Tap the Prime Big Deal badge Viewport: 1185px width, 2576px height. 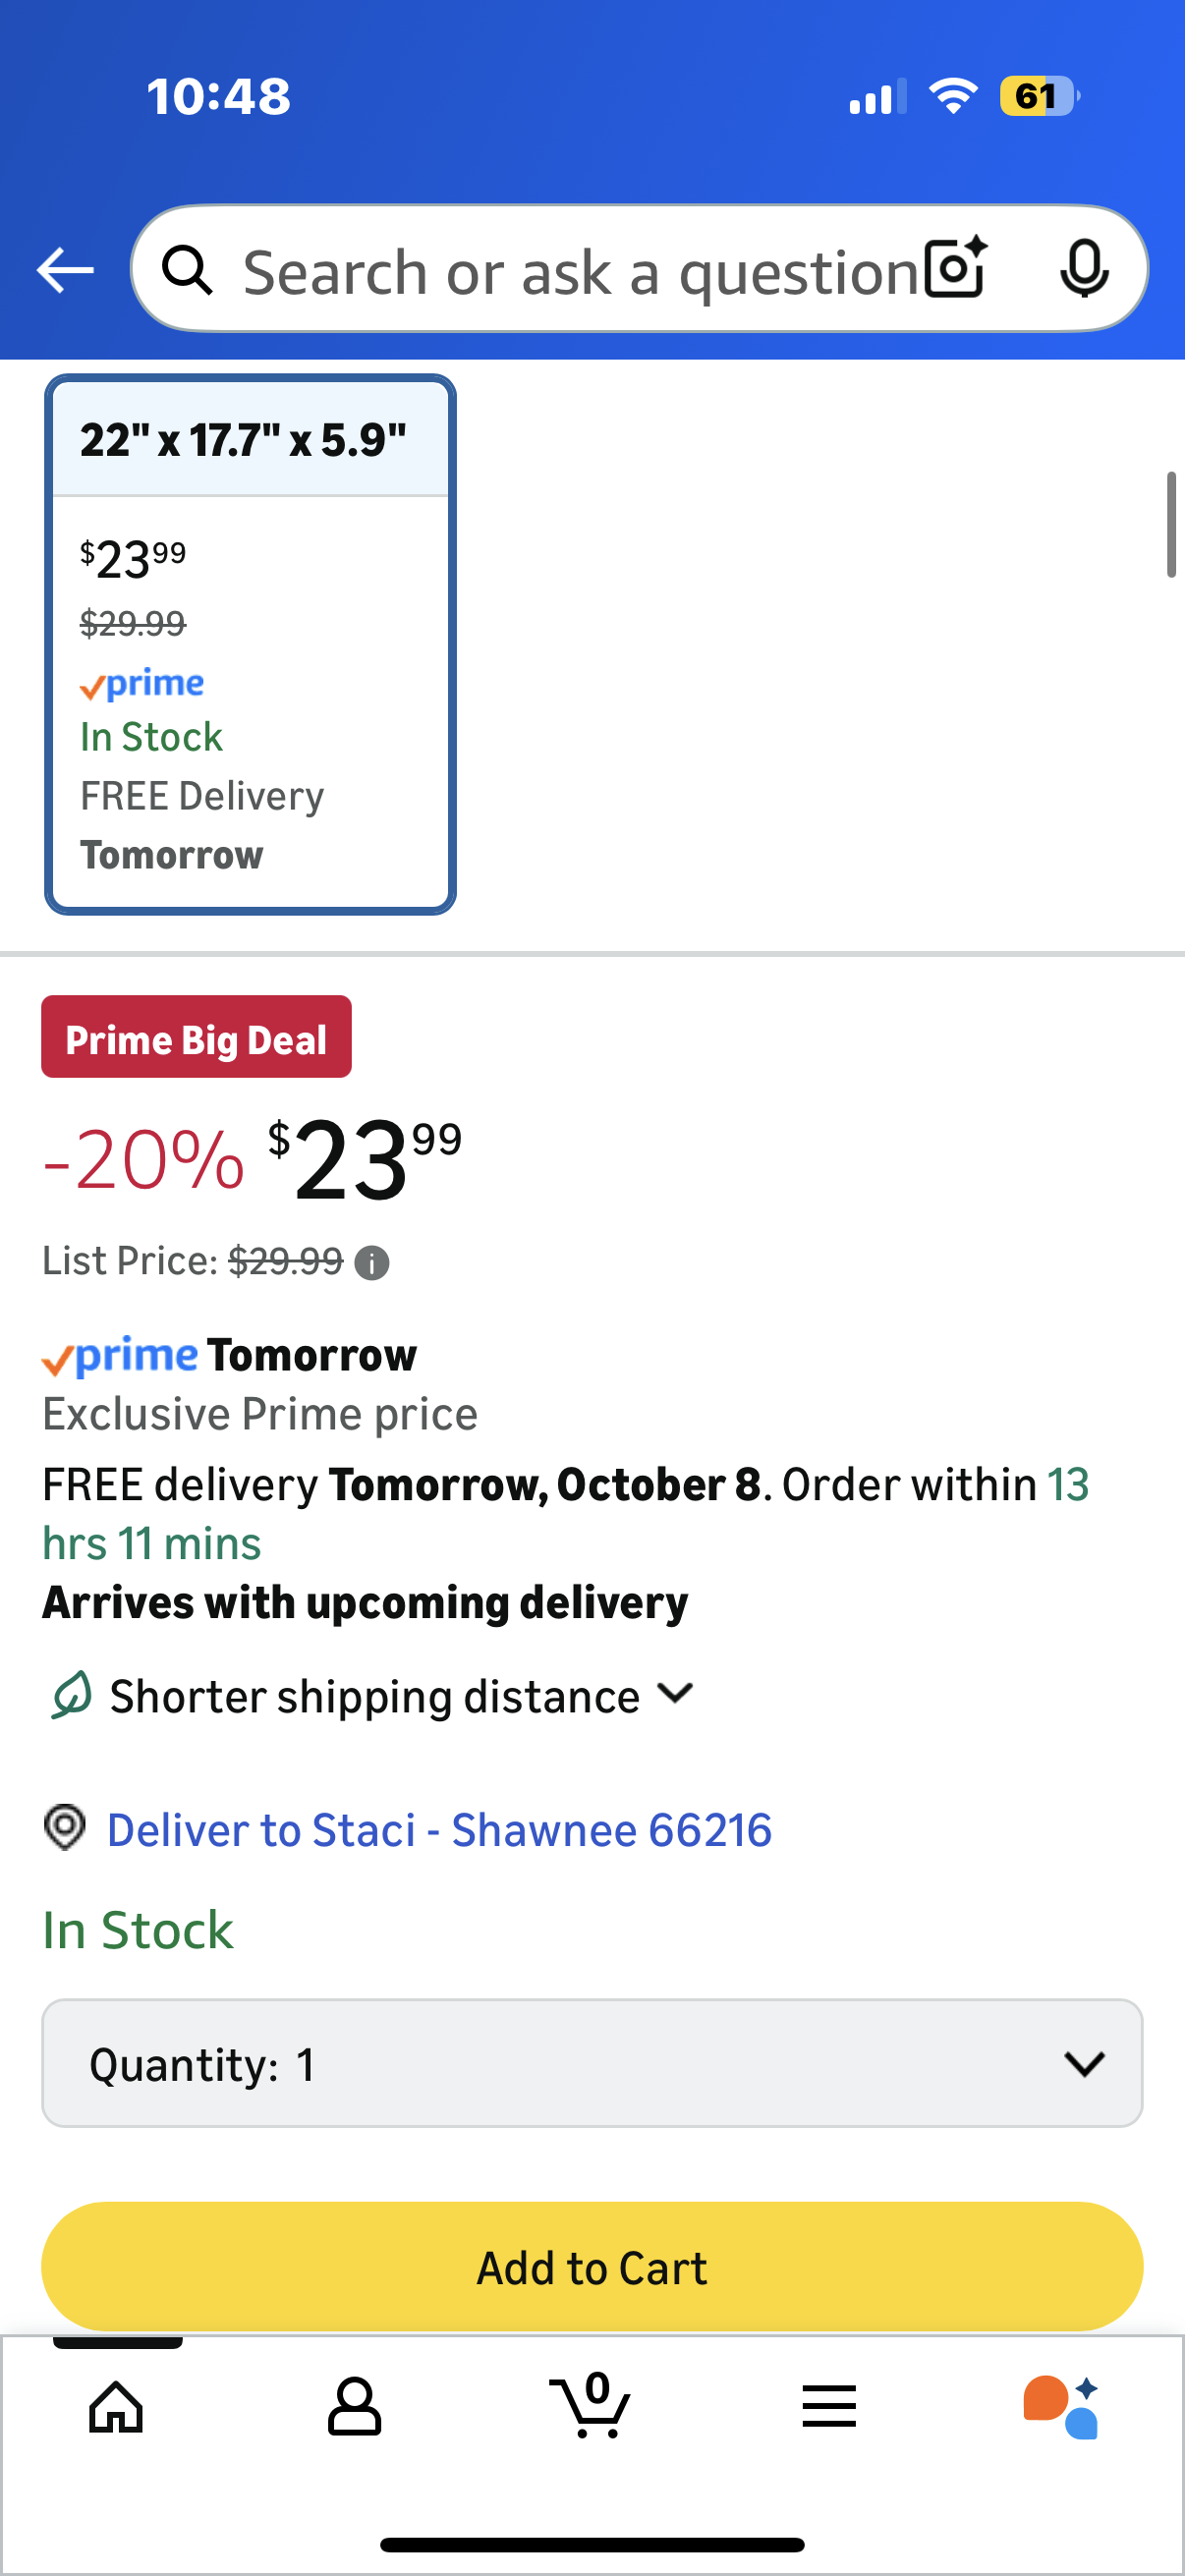[196, 1037]
